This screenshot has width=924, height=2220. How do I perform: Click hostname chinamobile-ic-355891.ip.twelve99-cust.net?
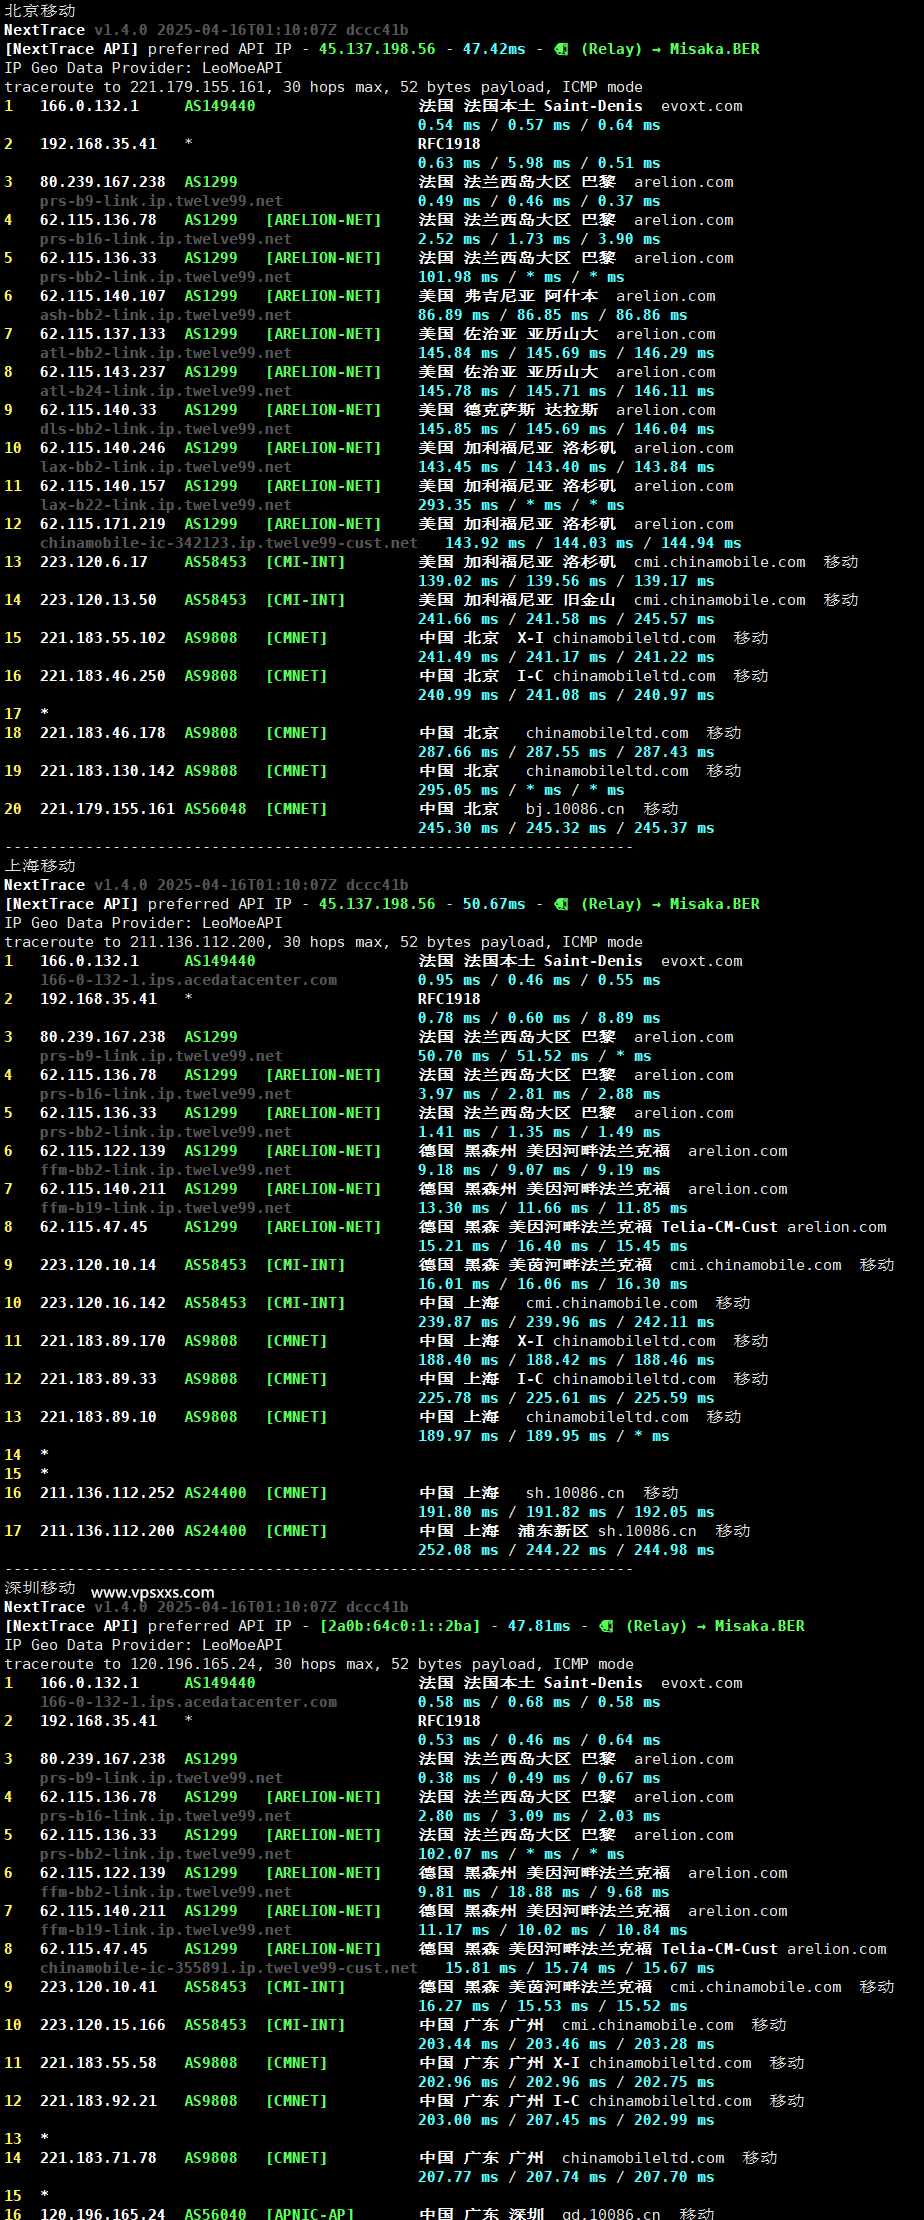(x=229, y=1968)
